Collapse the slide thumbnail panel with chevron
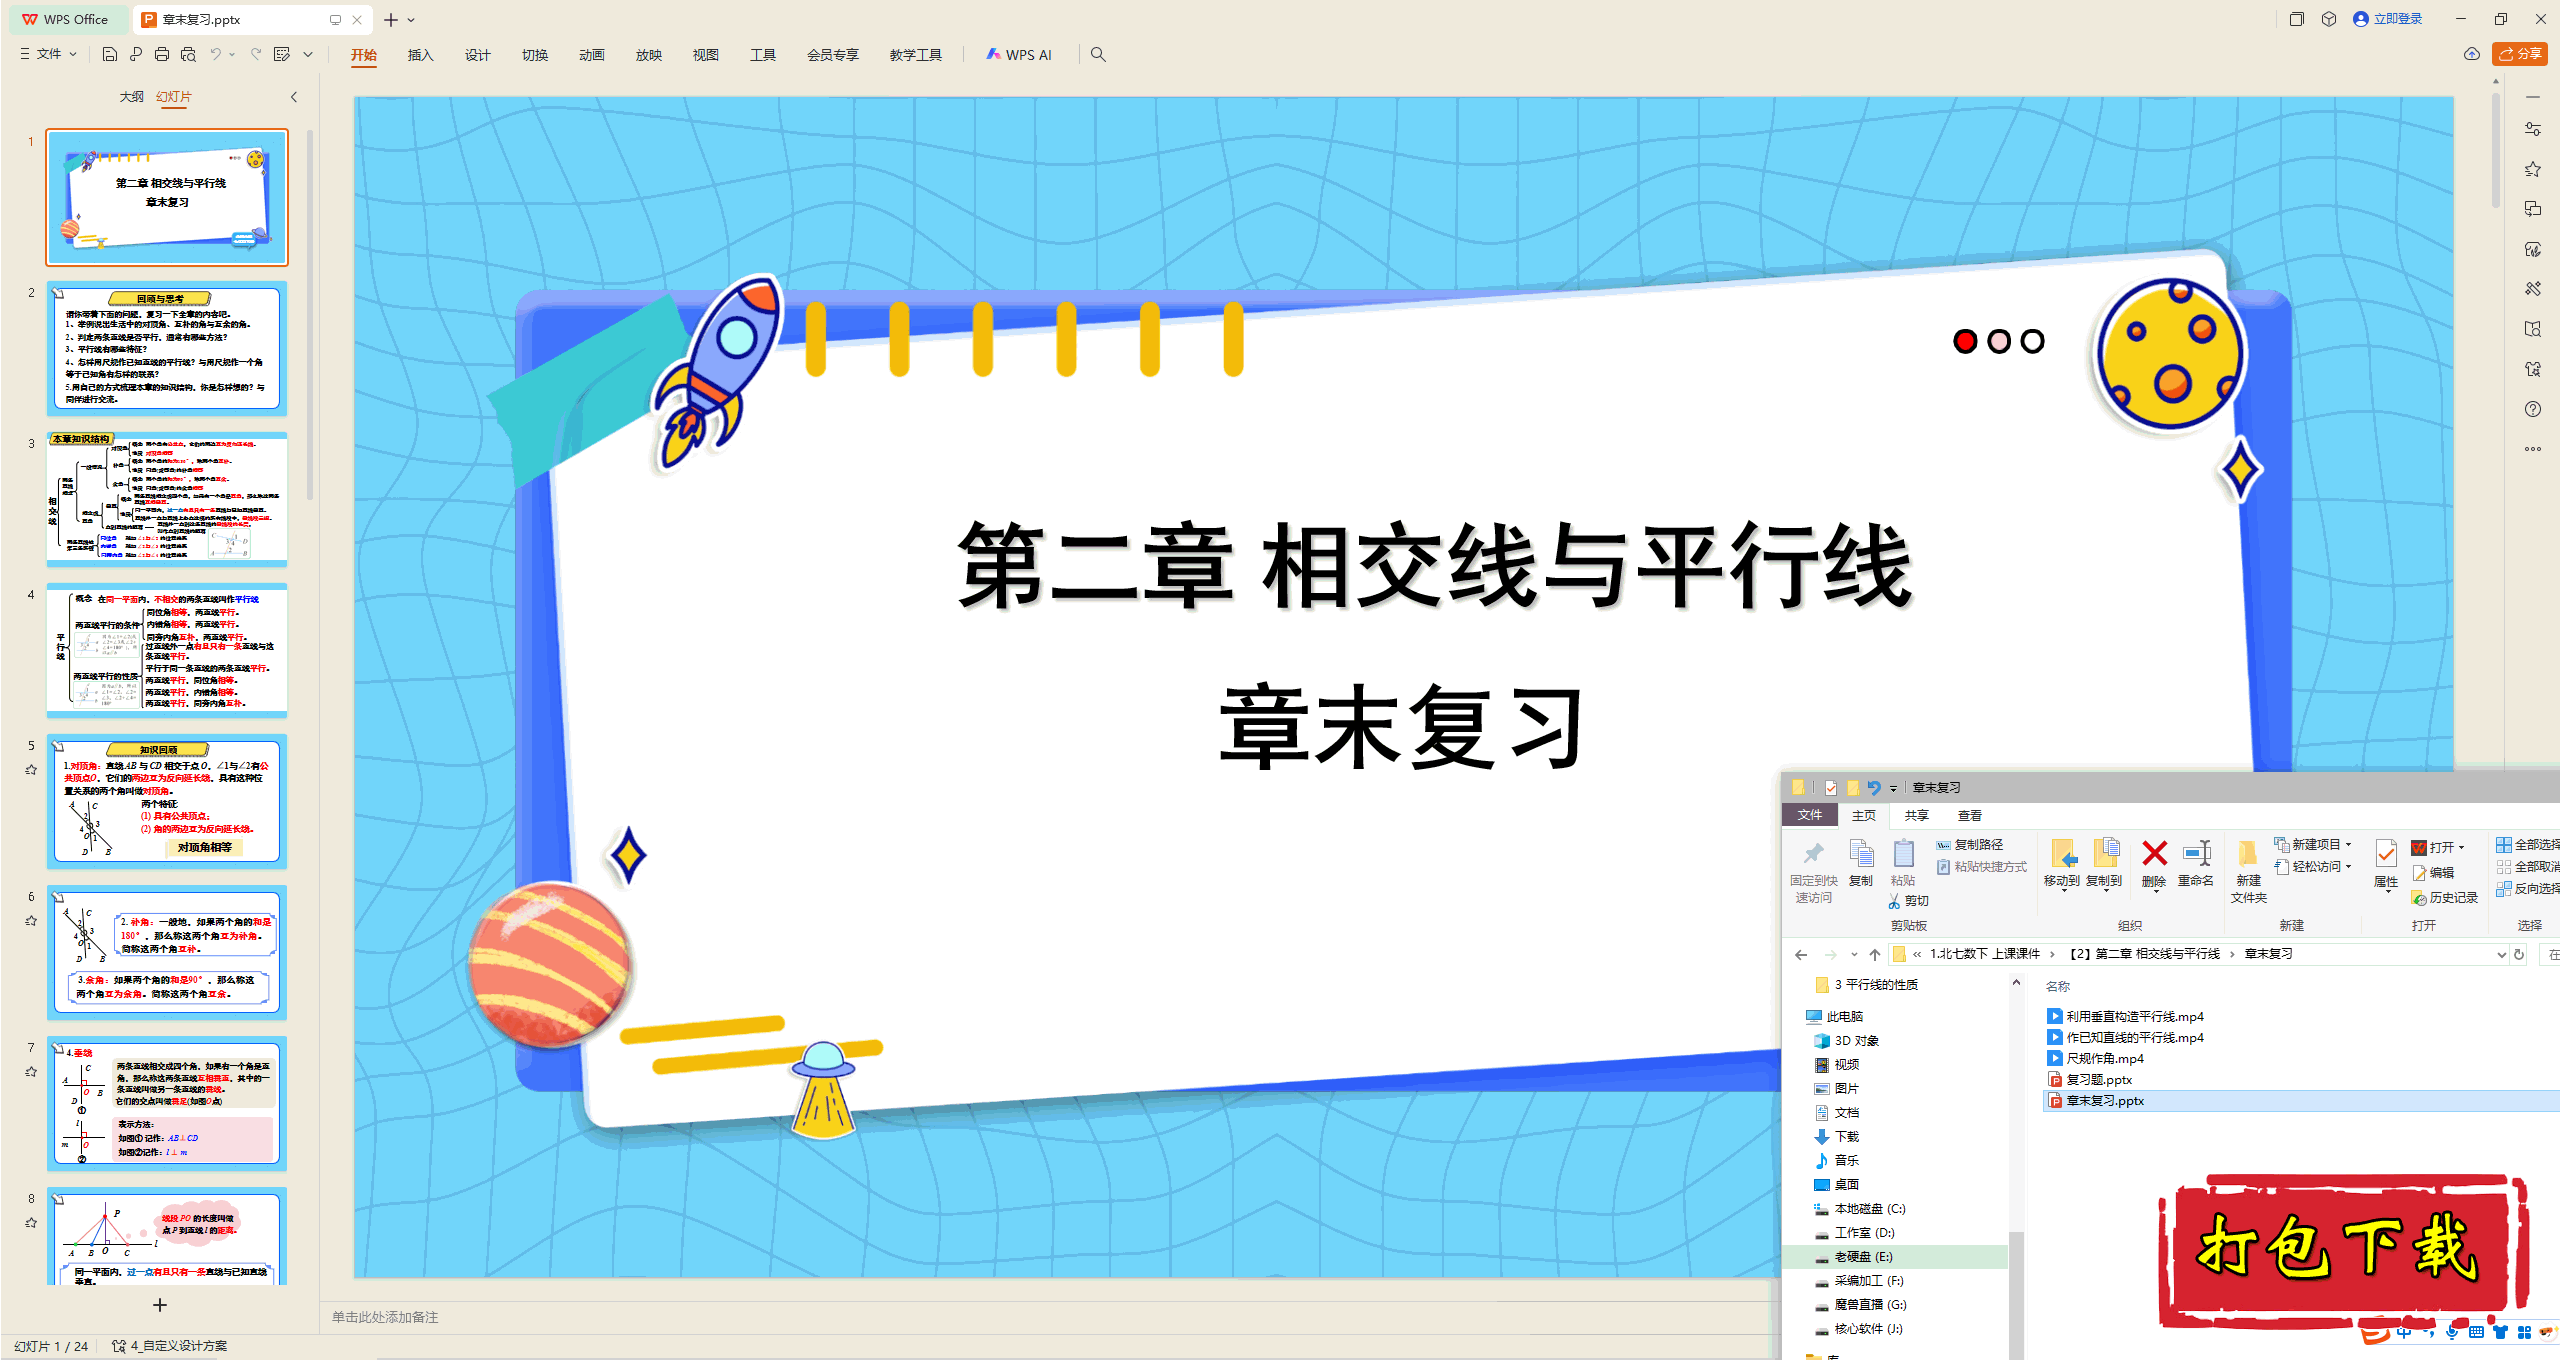 pyautogui.click(x=294, y=97)
